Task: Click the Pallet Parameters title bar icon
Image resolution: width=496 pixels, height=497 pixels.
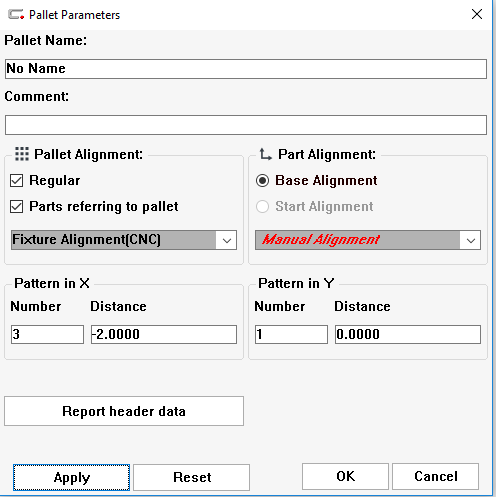Action: click(16, 15)
